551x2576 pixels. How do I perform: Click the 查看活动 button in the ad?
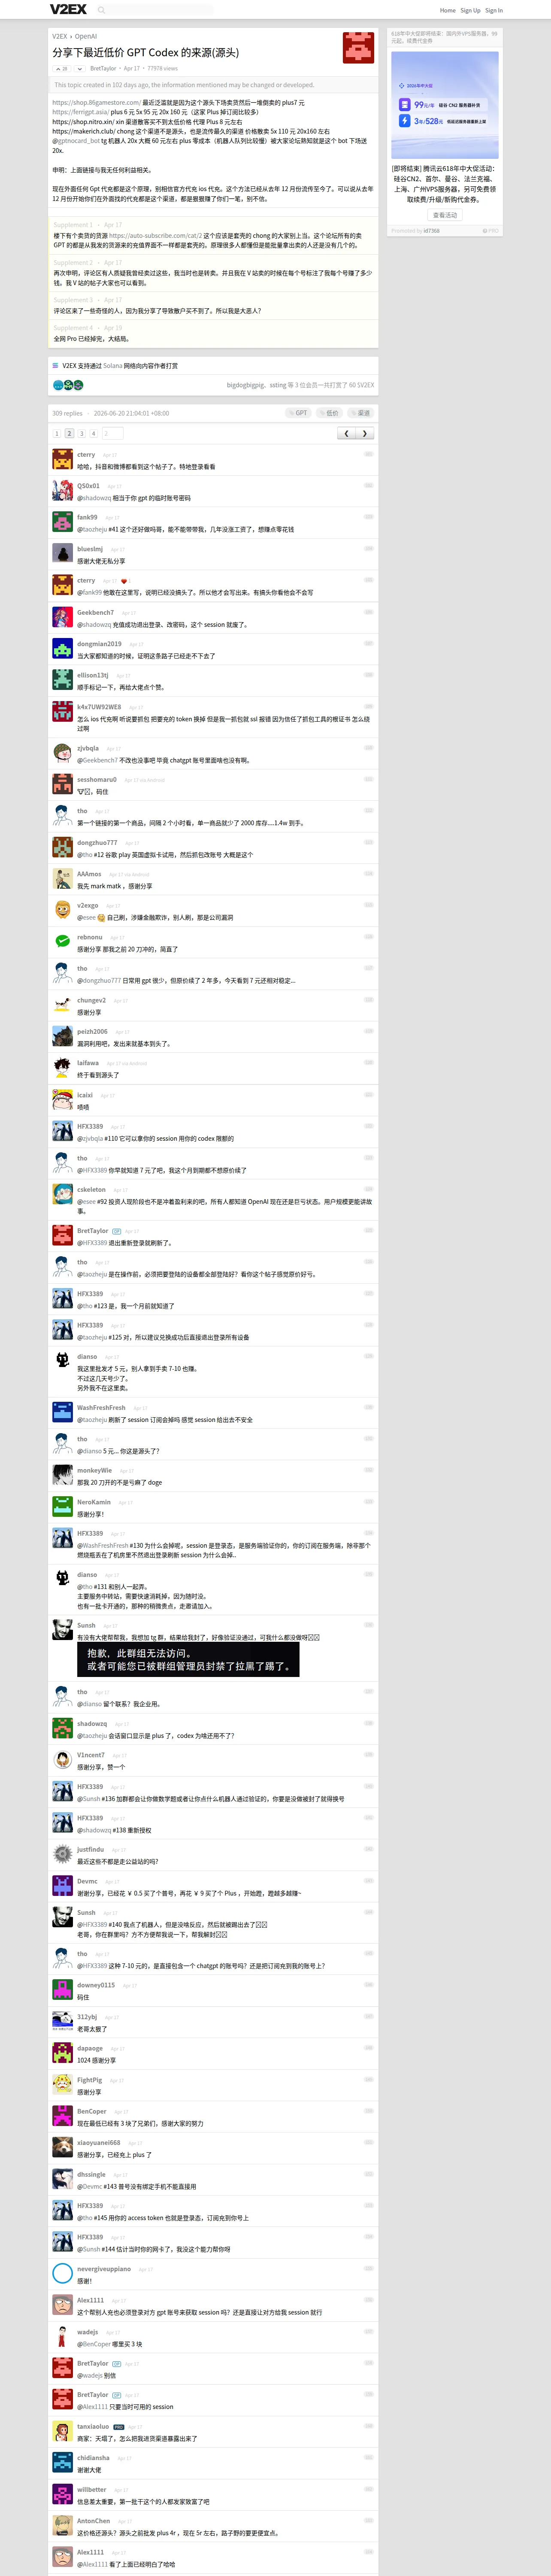tap(445, 215)
